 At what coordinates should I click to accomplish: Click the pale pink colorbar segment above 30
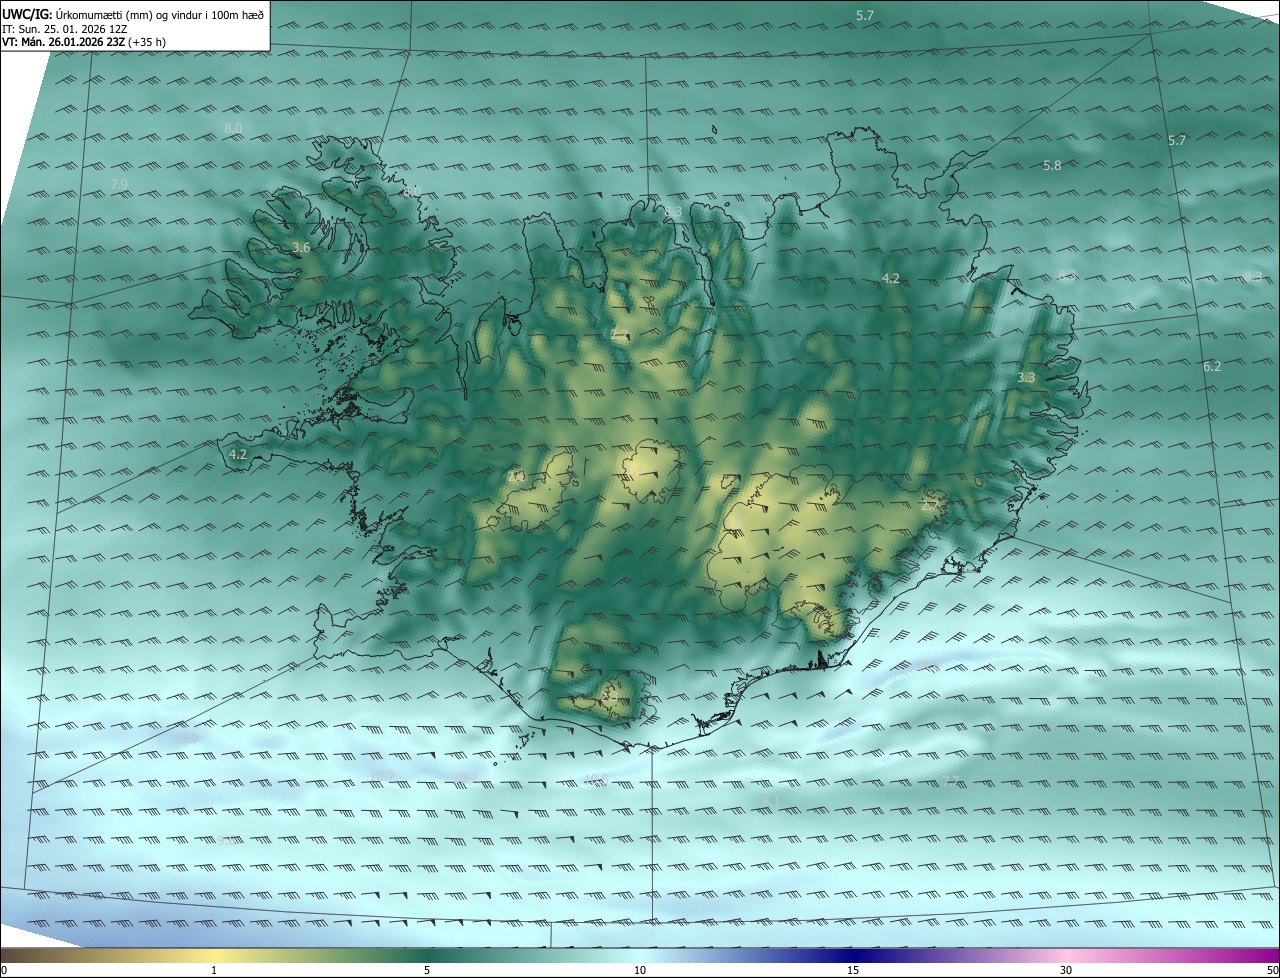tap(1066, 955)
